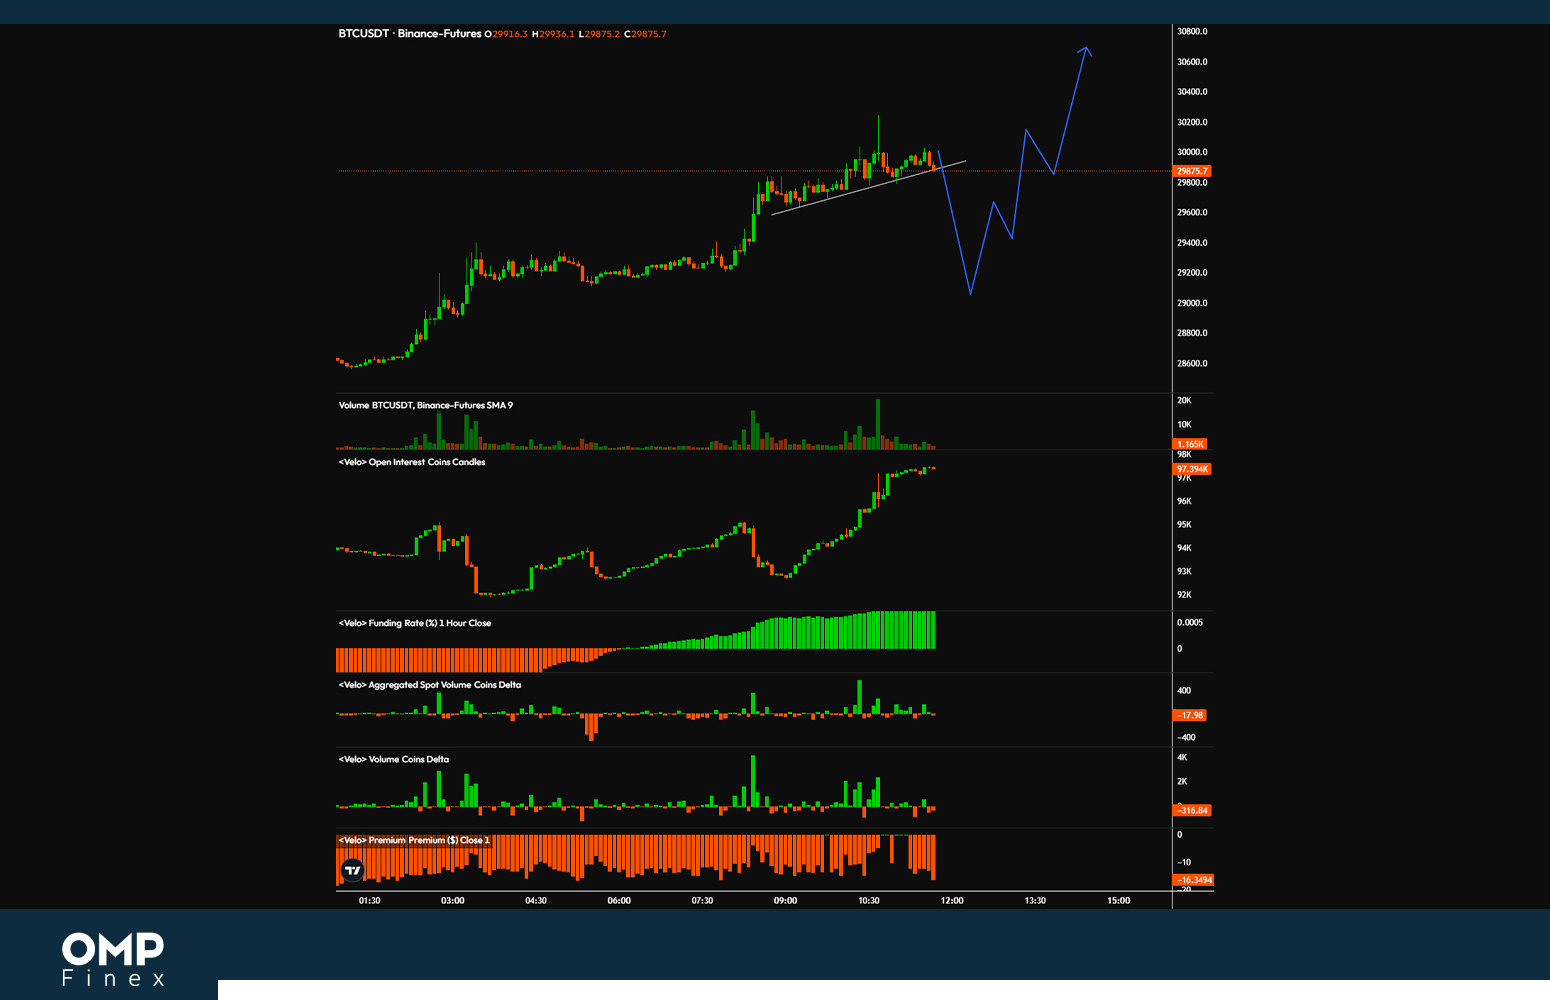Click the -17.98 spot delta value tag

[1190, 715]
